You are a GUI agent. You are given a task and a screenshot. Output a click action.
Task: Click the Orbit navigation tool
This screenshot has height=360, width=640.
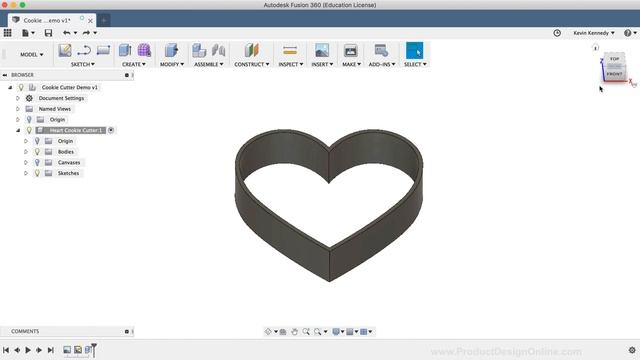[268, 332]
